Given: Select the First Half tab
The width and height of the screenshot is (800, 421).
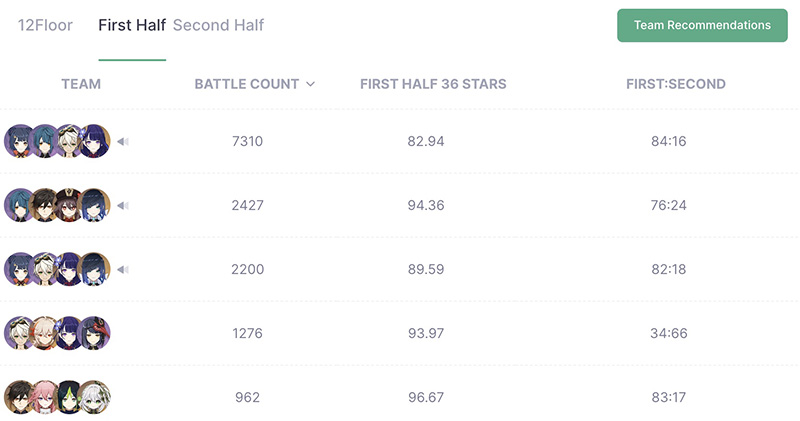Looking at the screenshot, I should 132,25.
